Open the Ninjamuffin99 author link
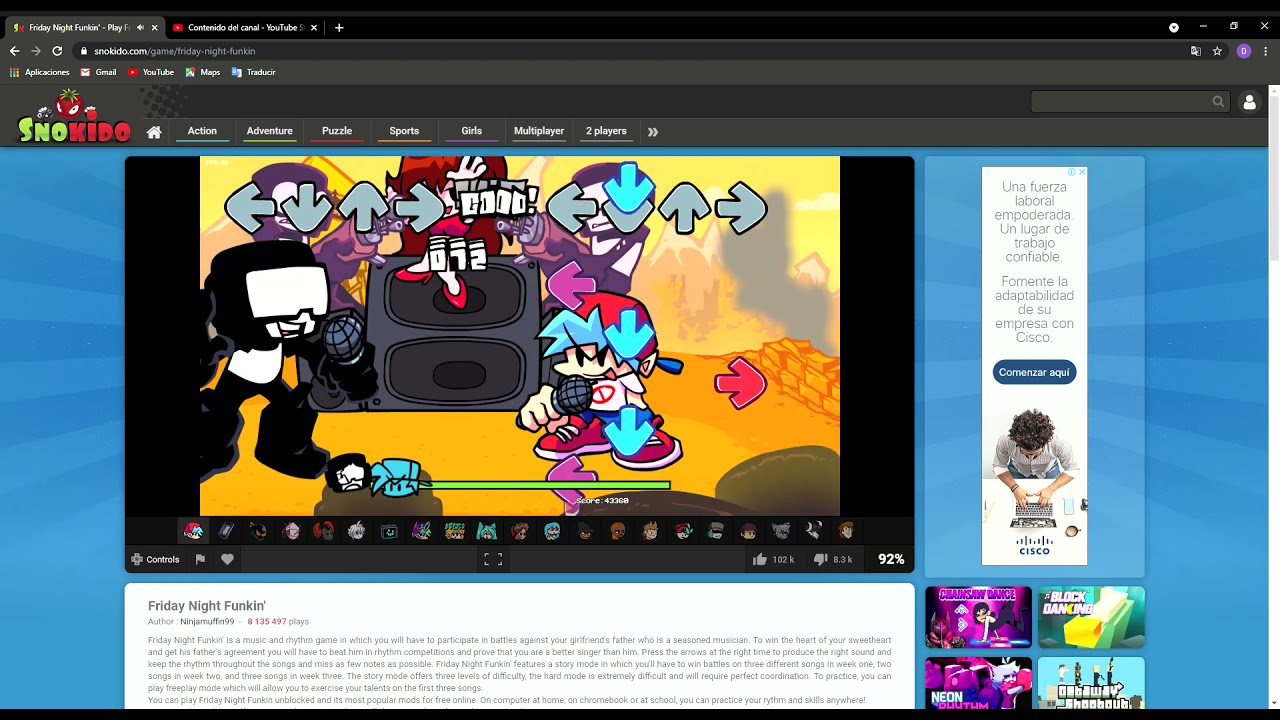The width and height of the screenshot is (1280, 720). click(x=207, y=622)
